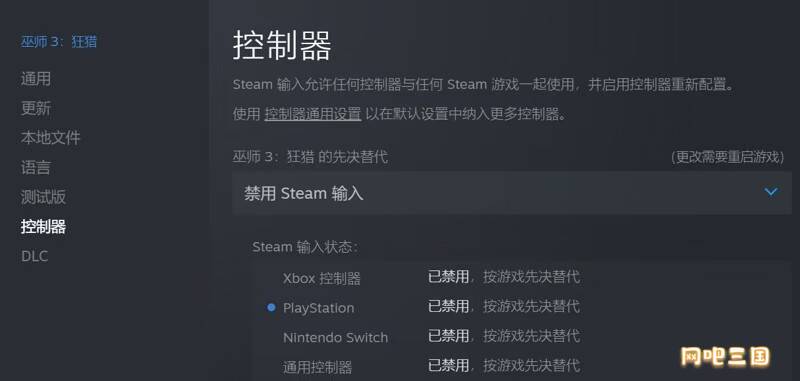
Task: Select the Xbox 控制器 row
Action: [520, 277]
